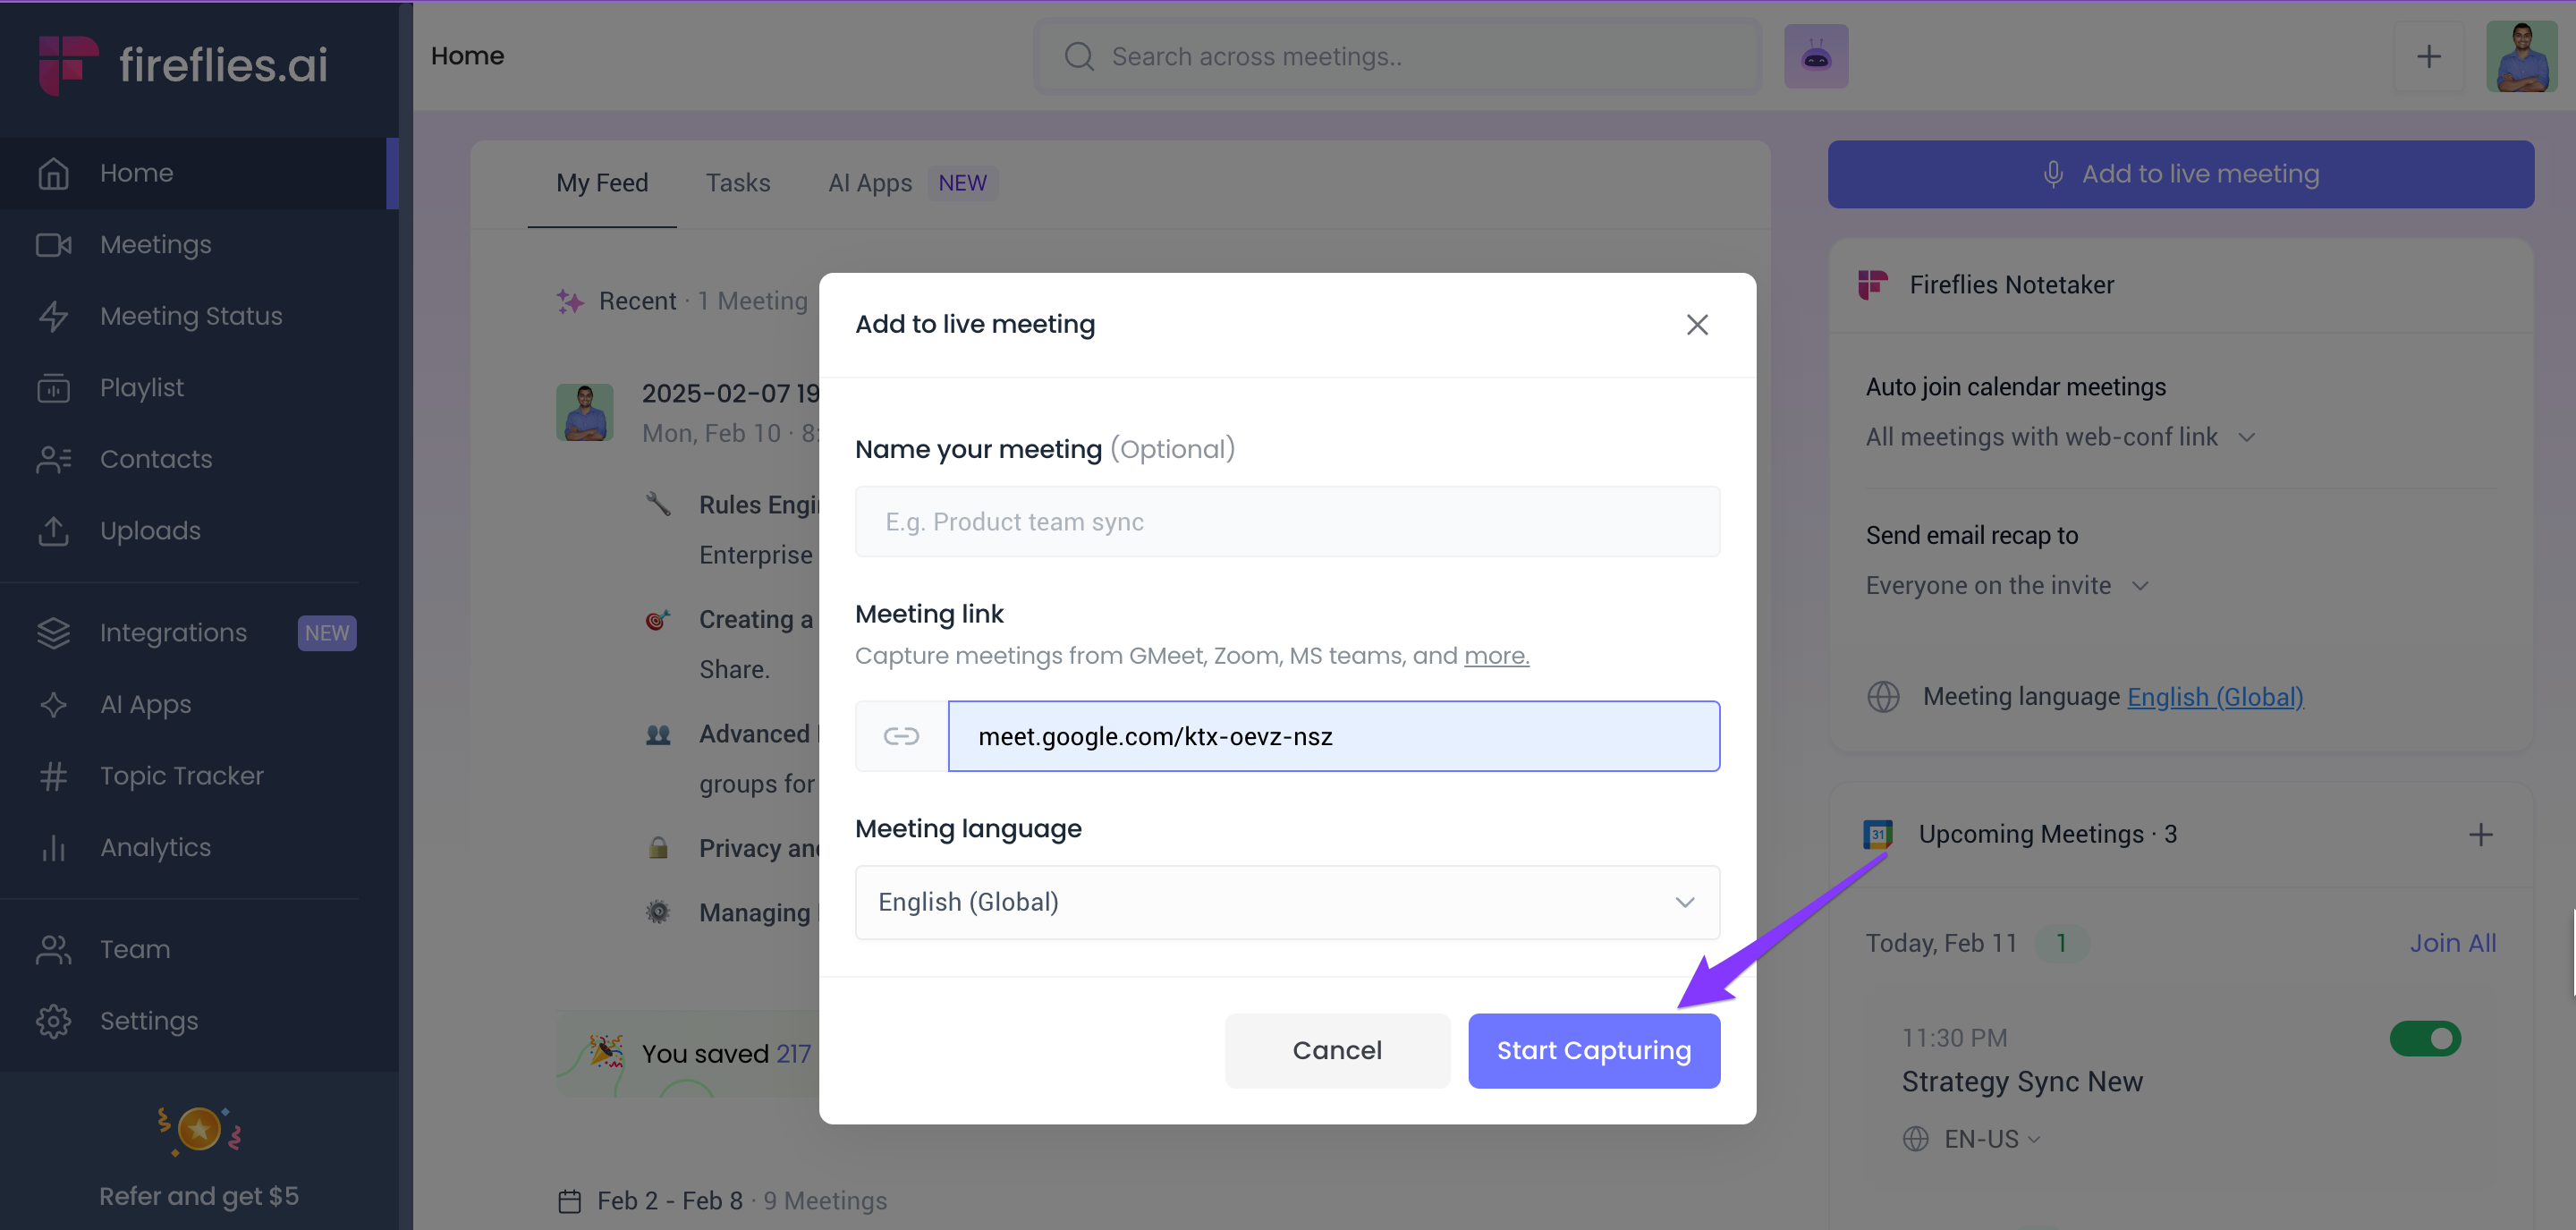Click the Refer and get $5 coin icon
Screen dimensions: 2576x1230
pos(199,1131)
